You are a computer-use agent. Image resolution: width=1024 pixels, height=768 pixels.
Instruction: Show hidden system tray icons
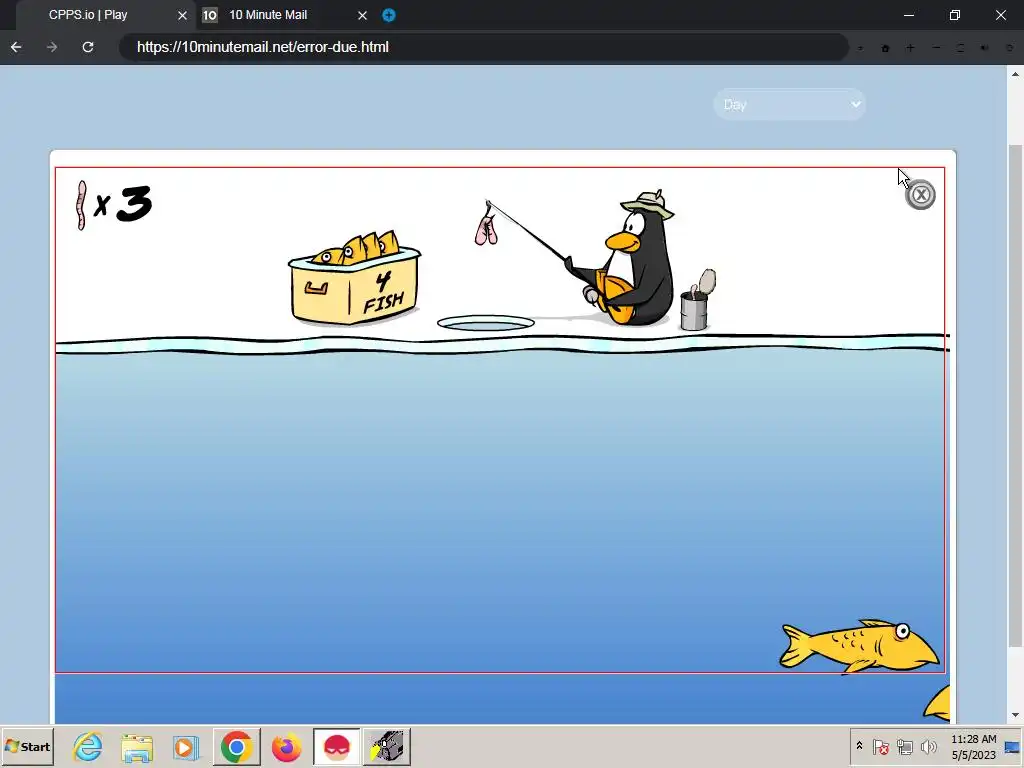click(x=859, y=746)
